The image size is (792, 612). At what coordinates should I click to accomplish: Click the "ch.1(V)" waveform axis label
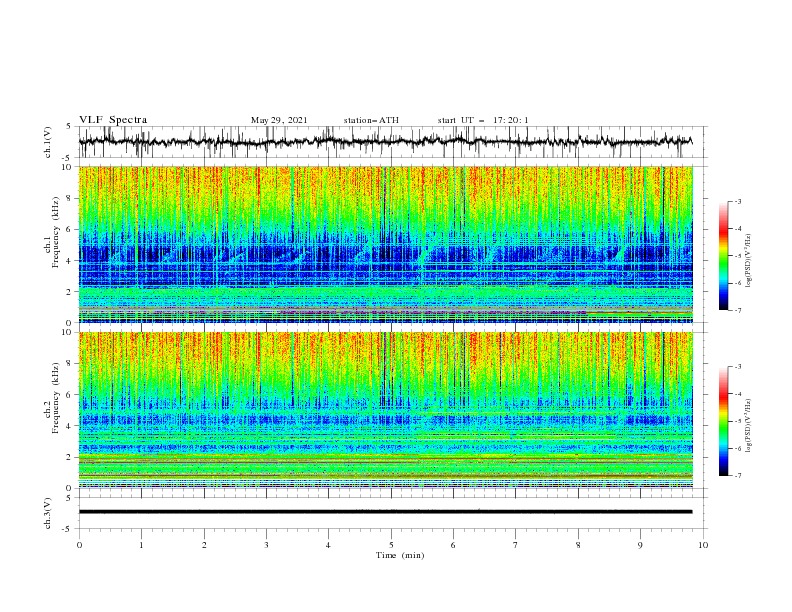[48, 142]
